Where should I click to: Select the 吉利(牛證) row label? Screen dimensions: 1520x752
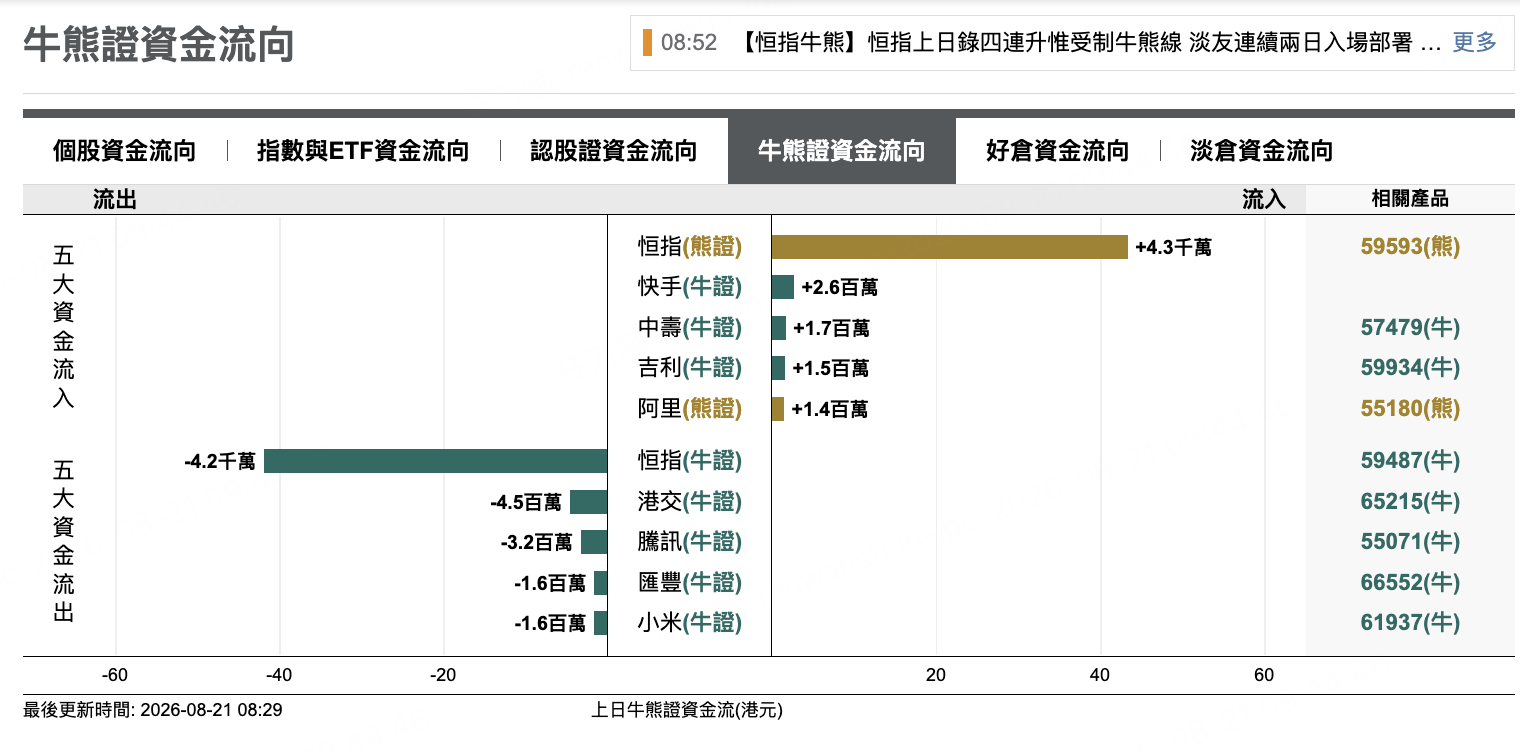[x=690, y=368]
